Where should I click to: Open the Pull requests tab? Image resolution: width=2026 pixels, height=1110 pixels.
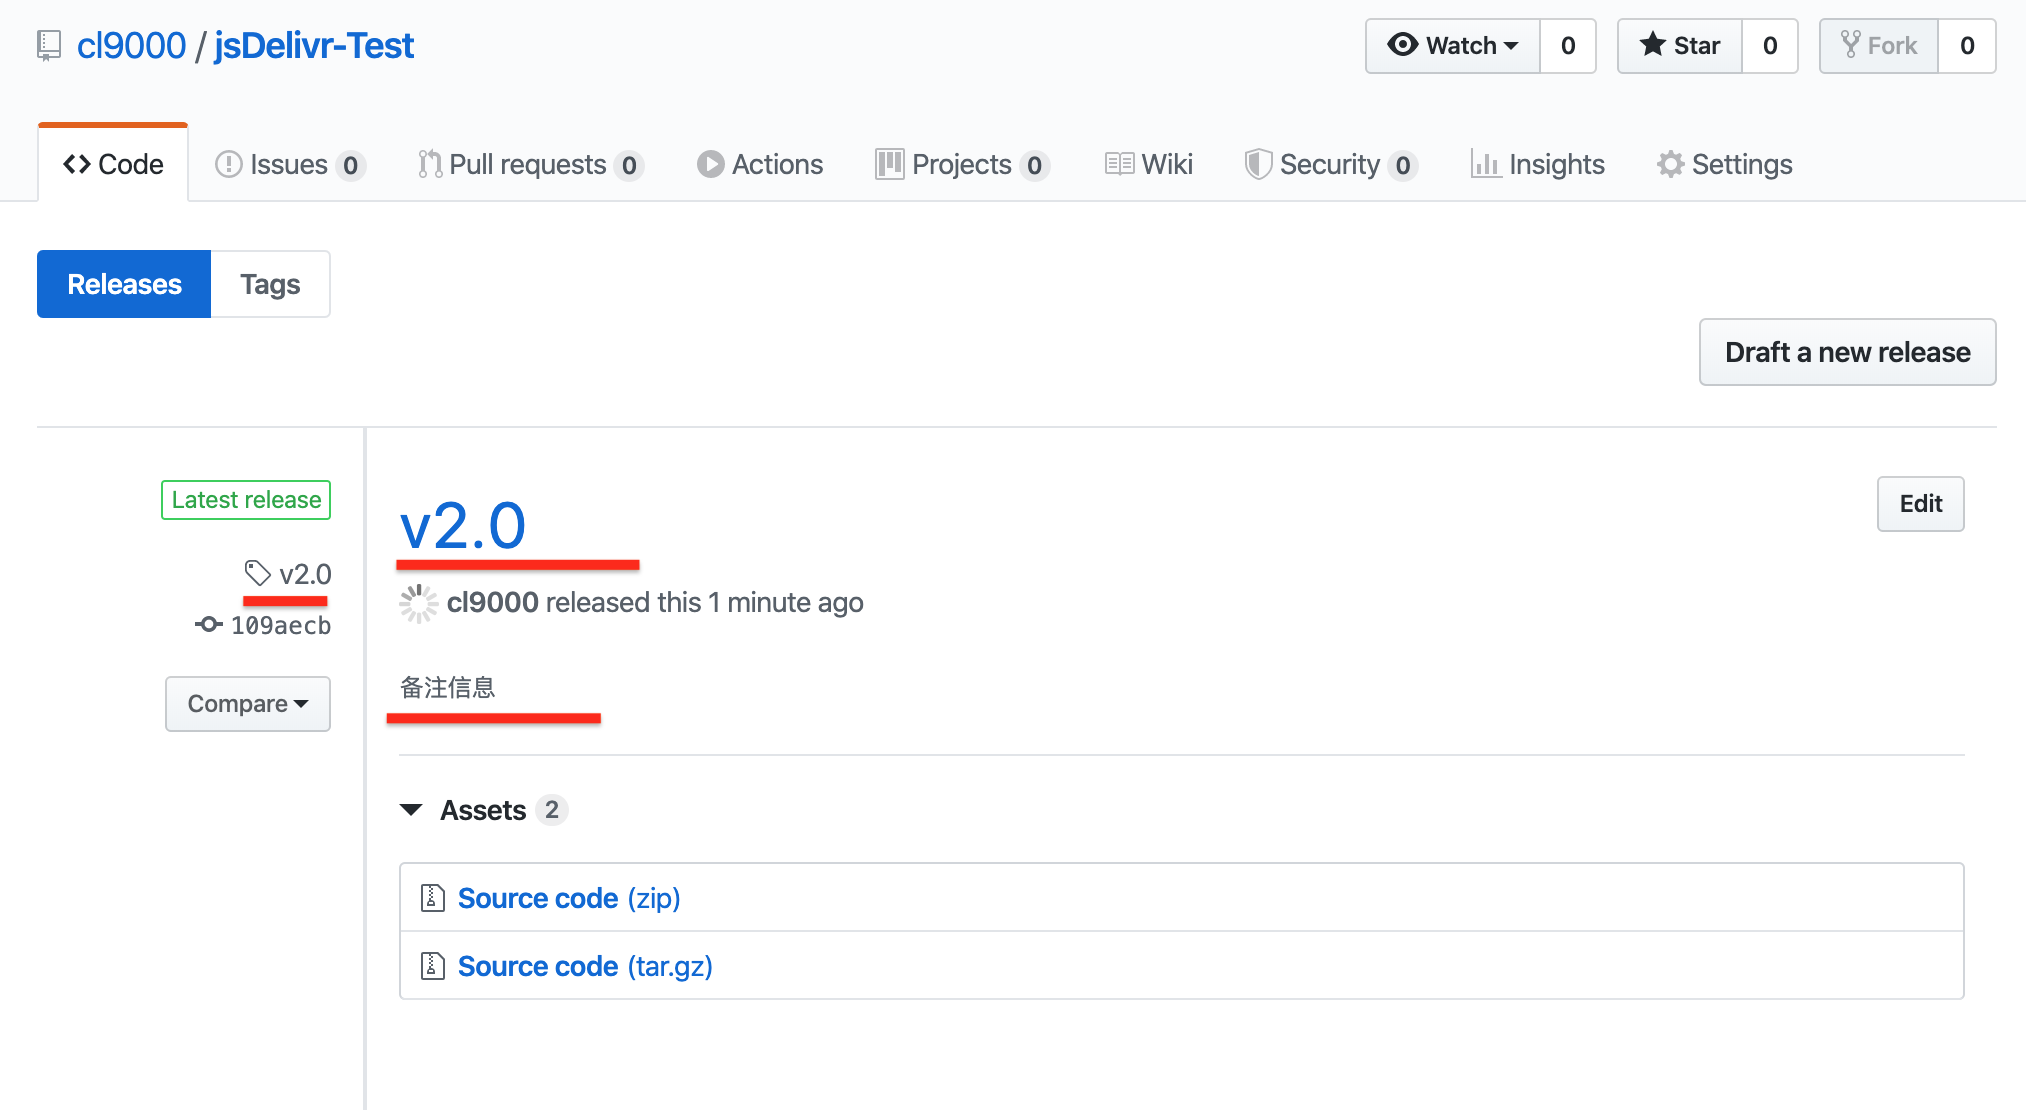[x=531, y=164]
